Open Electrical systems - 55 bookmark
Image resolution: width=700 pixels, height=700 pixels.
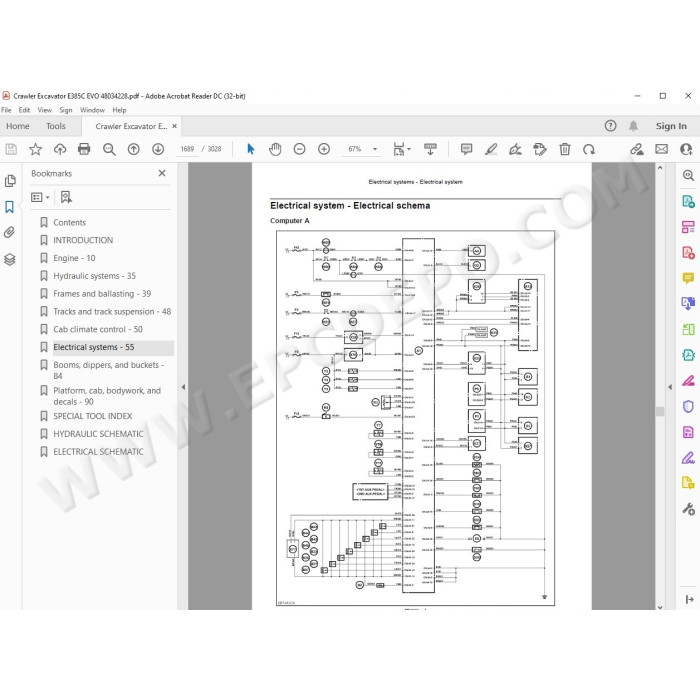coord(94,347)
